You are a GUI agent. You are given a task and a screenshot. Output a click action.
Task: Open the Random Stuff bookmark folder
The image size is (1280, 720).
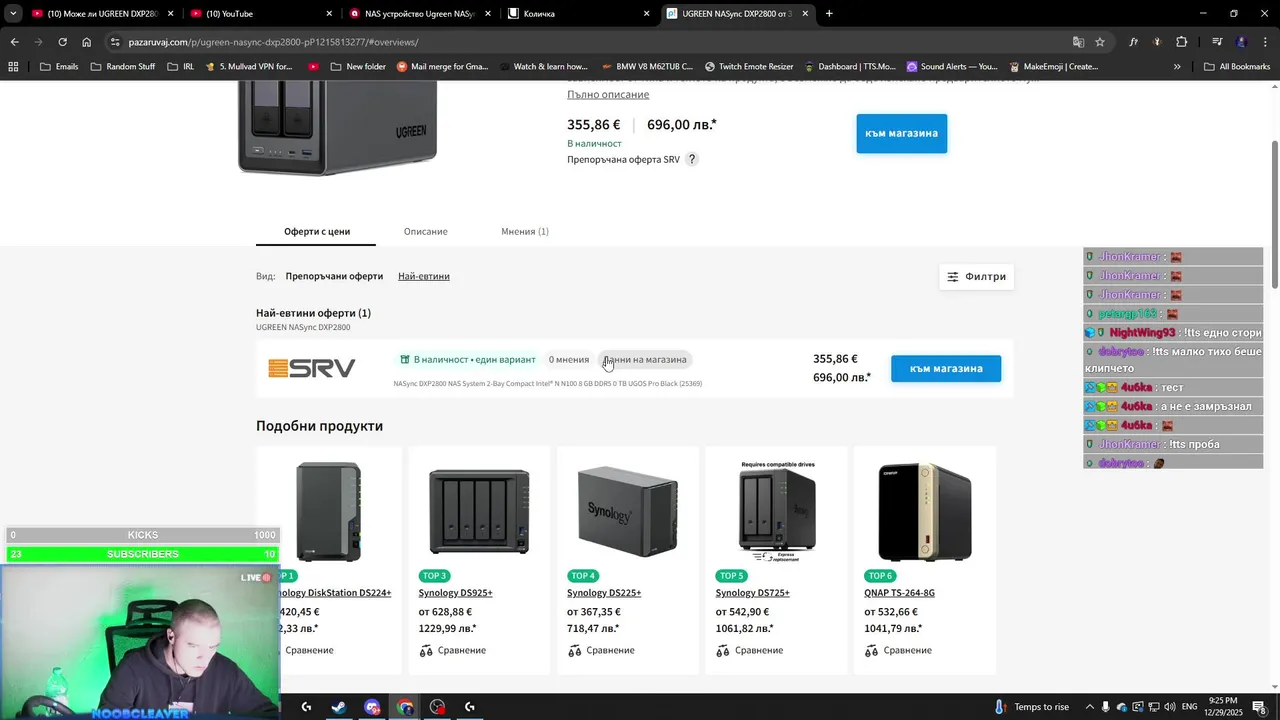coord(122,67)
